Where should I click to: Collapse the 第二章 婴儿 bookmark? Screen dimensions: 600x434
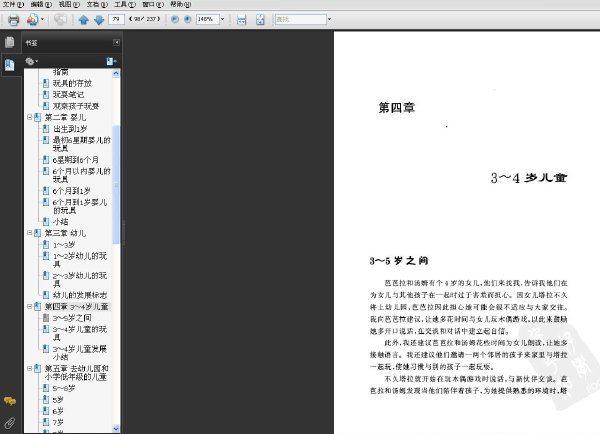click(x=29, y=117)
